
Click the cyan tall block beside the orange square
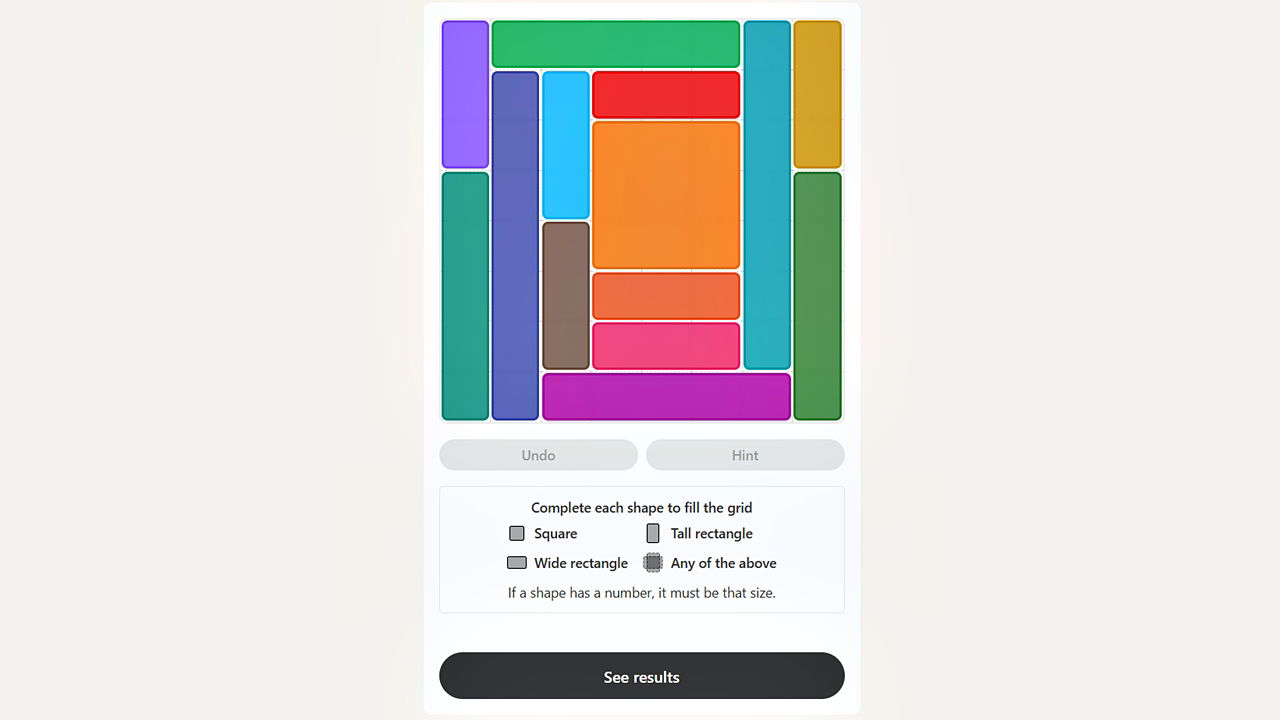(767, 195)
